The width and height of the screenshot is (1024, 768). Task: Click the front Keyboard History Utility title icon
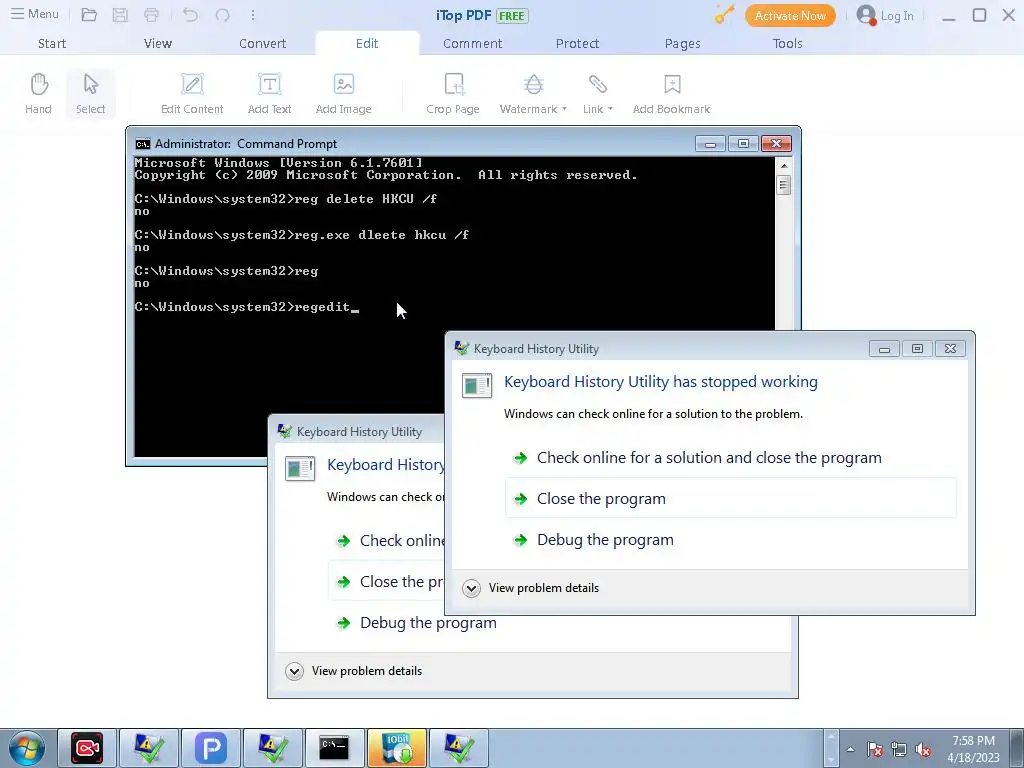pos(462,349)
